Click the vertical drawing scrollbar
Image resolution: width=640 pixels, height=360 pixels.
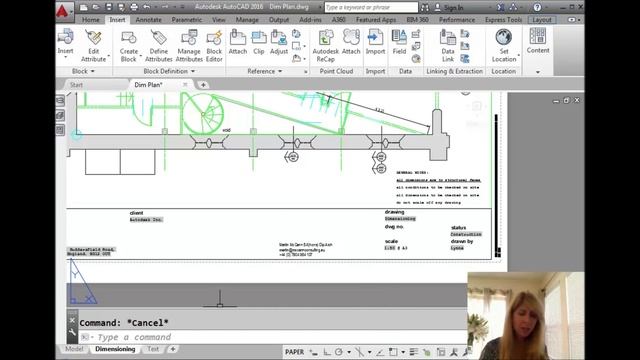point(497,186)
